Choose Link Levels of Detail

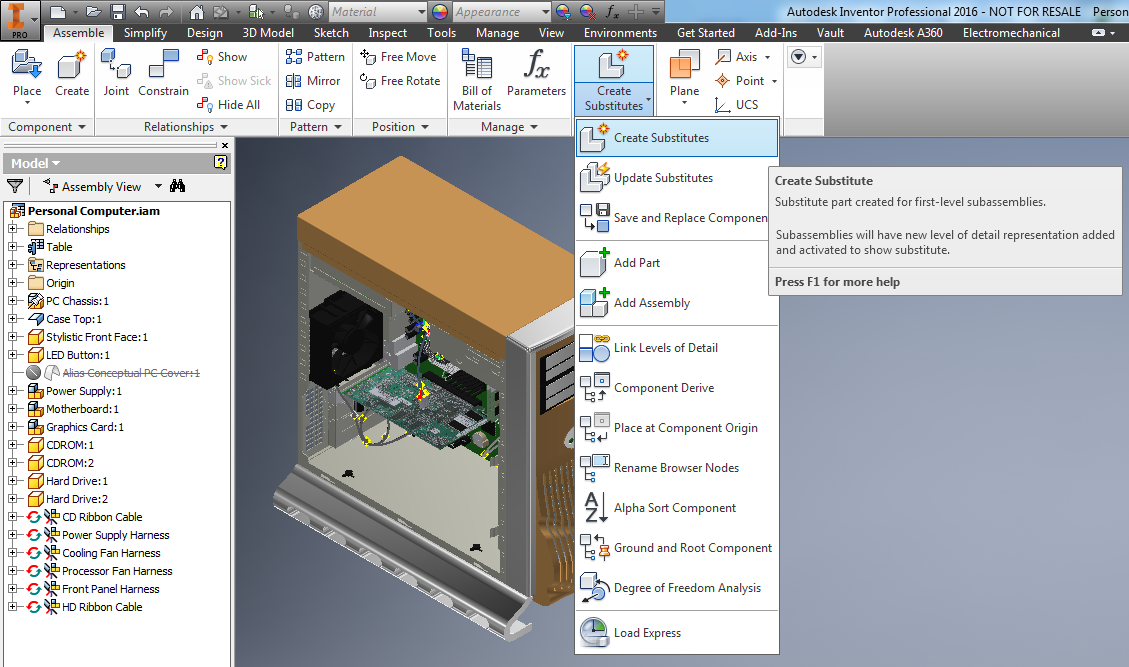677,348
